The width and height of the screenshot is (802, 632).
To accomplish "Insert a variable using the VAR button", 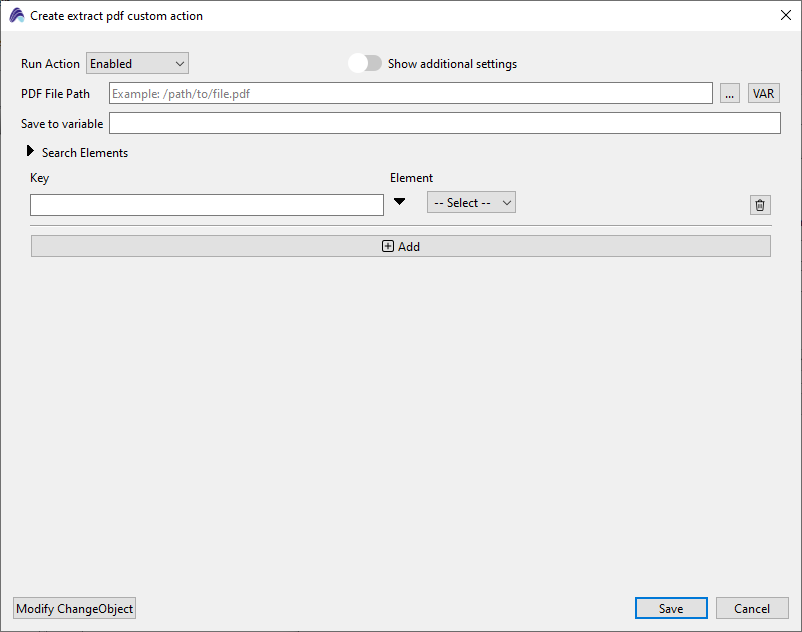I will [x=763, y=93].
